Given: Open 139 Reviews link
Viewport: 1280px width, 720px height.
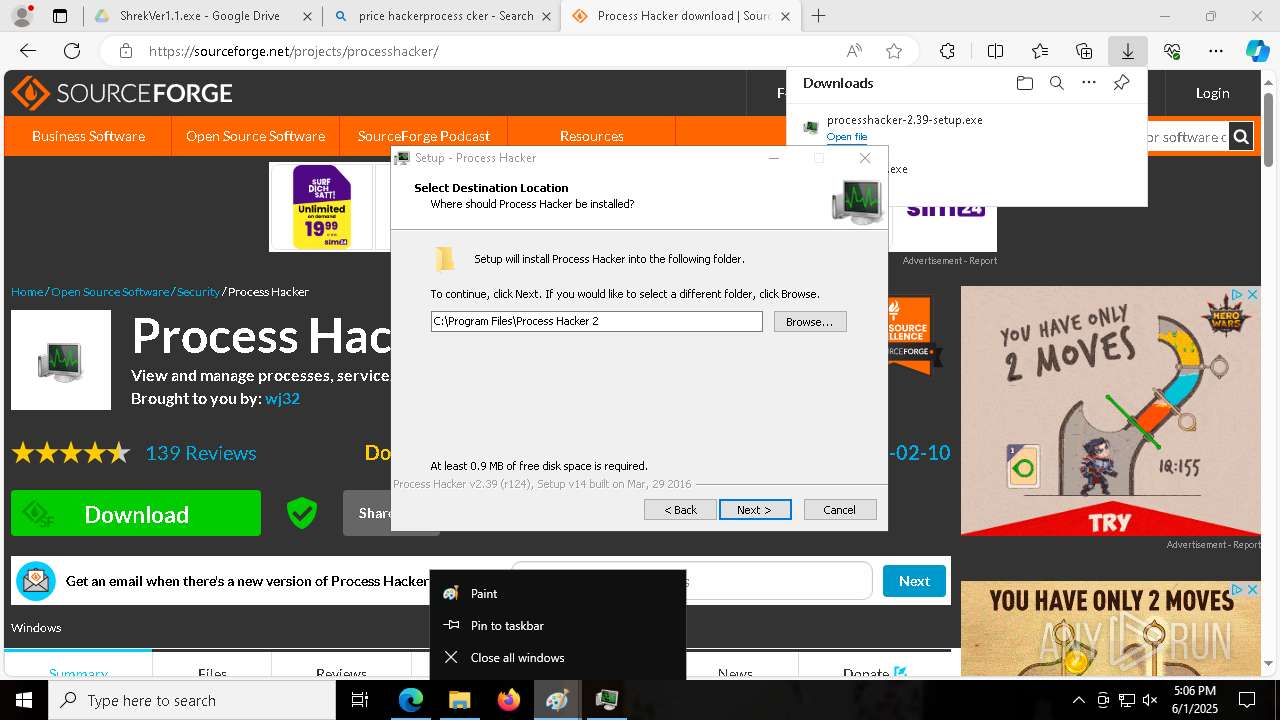Looking at the screenshot, I should click(201, 453).
